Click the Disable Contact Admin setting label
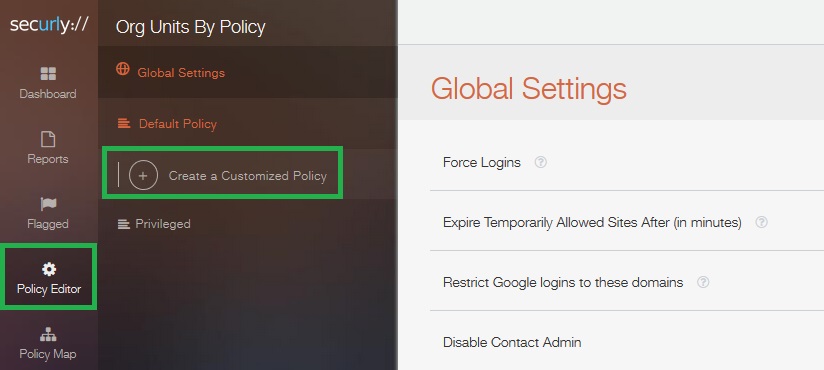The width and height of the screenshot is (824, 370). (512, 343)
